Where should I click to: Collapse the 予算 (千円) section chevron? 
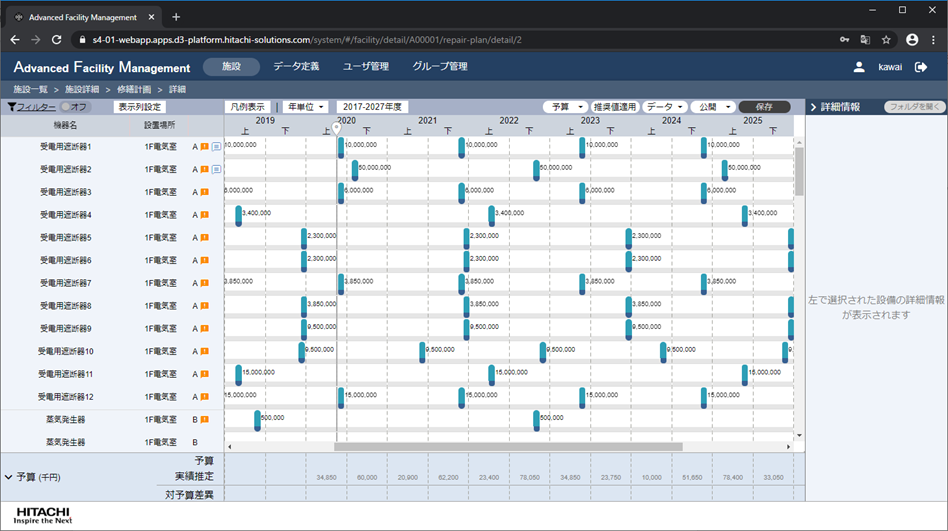coord(9,477)
